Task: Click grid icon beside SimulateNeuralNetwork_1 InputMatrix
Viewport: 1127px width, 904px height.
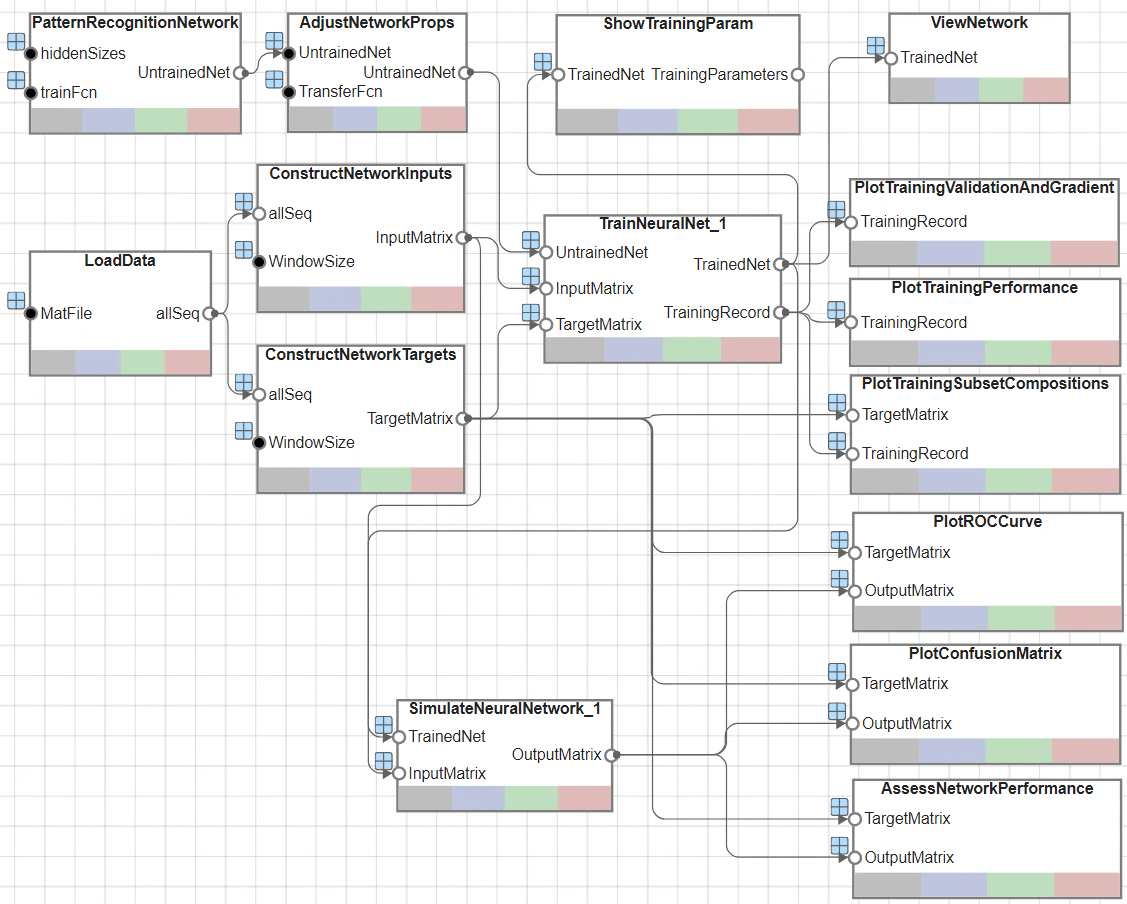Action: tap(382, 762)
